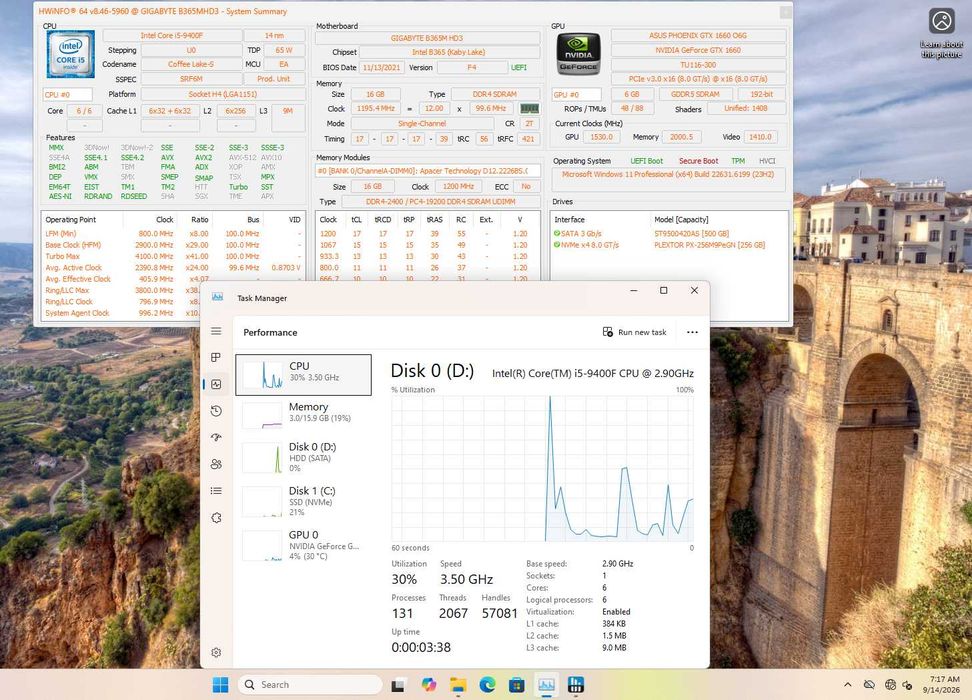Open the Services page in Task Manager
The width and height of the screenshot is (972, 700).
tap(216, 517)
